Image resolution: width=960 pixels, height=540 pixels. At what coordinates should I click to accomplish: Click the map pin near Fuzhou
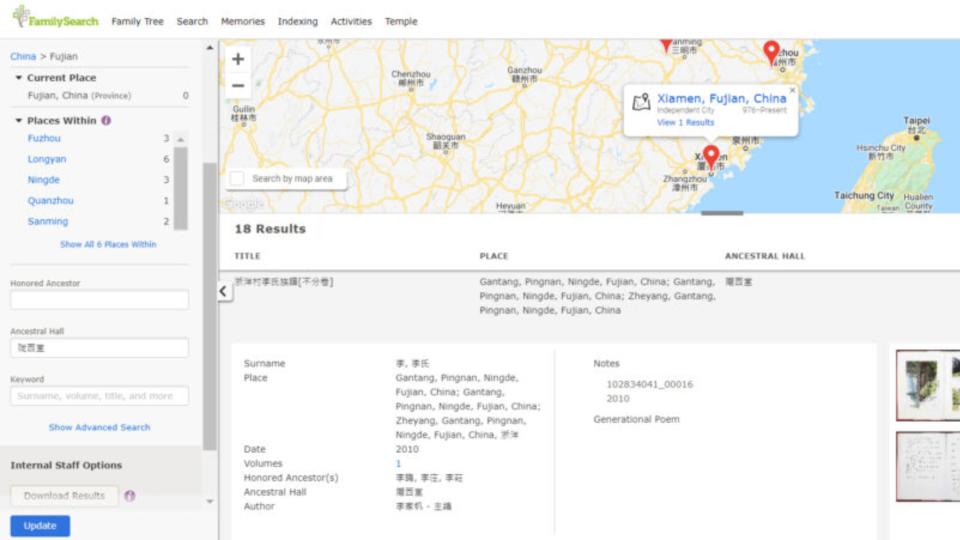pyautogui.click(x=771, y=50)
